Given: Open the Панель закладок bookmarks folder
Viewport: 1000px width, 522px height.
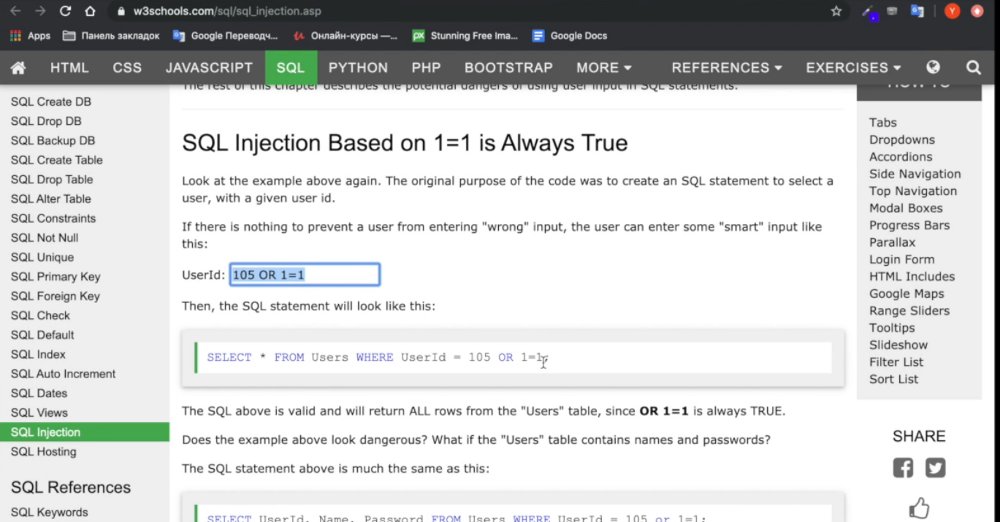Looking at the screenshot, I should (x=111, y=36).
